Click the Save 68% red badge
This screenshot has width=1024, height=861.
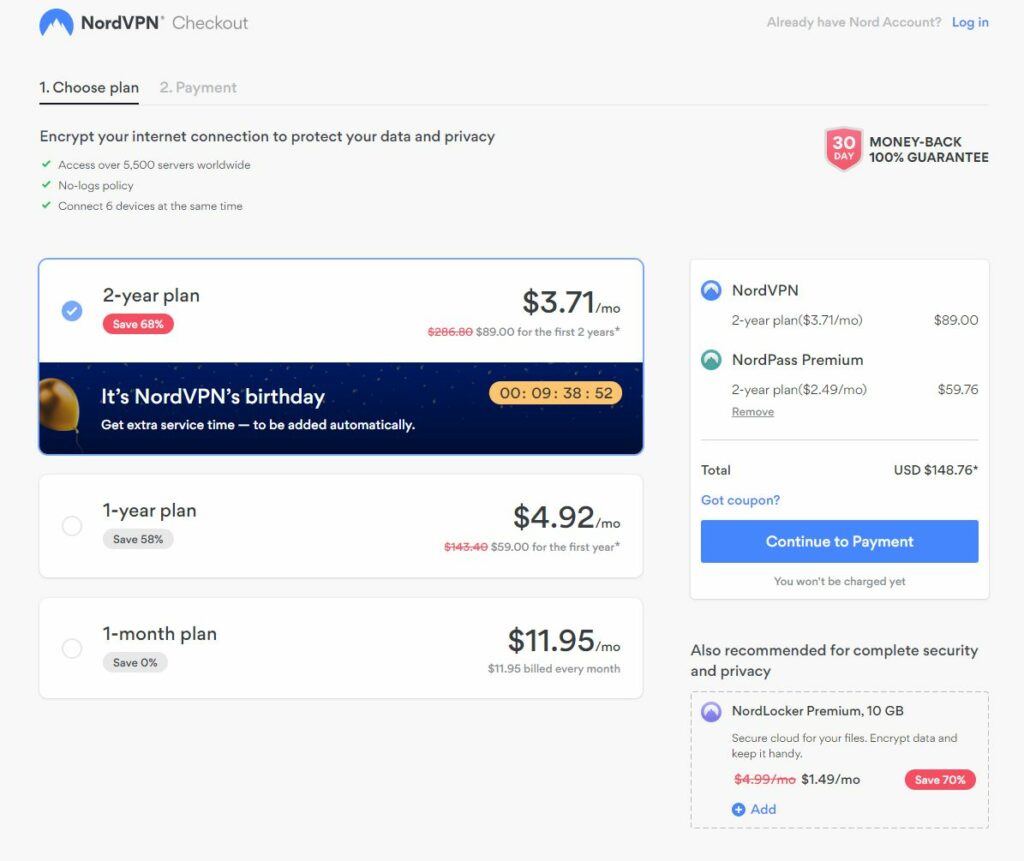point(138,324)
